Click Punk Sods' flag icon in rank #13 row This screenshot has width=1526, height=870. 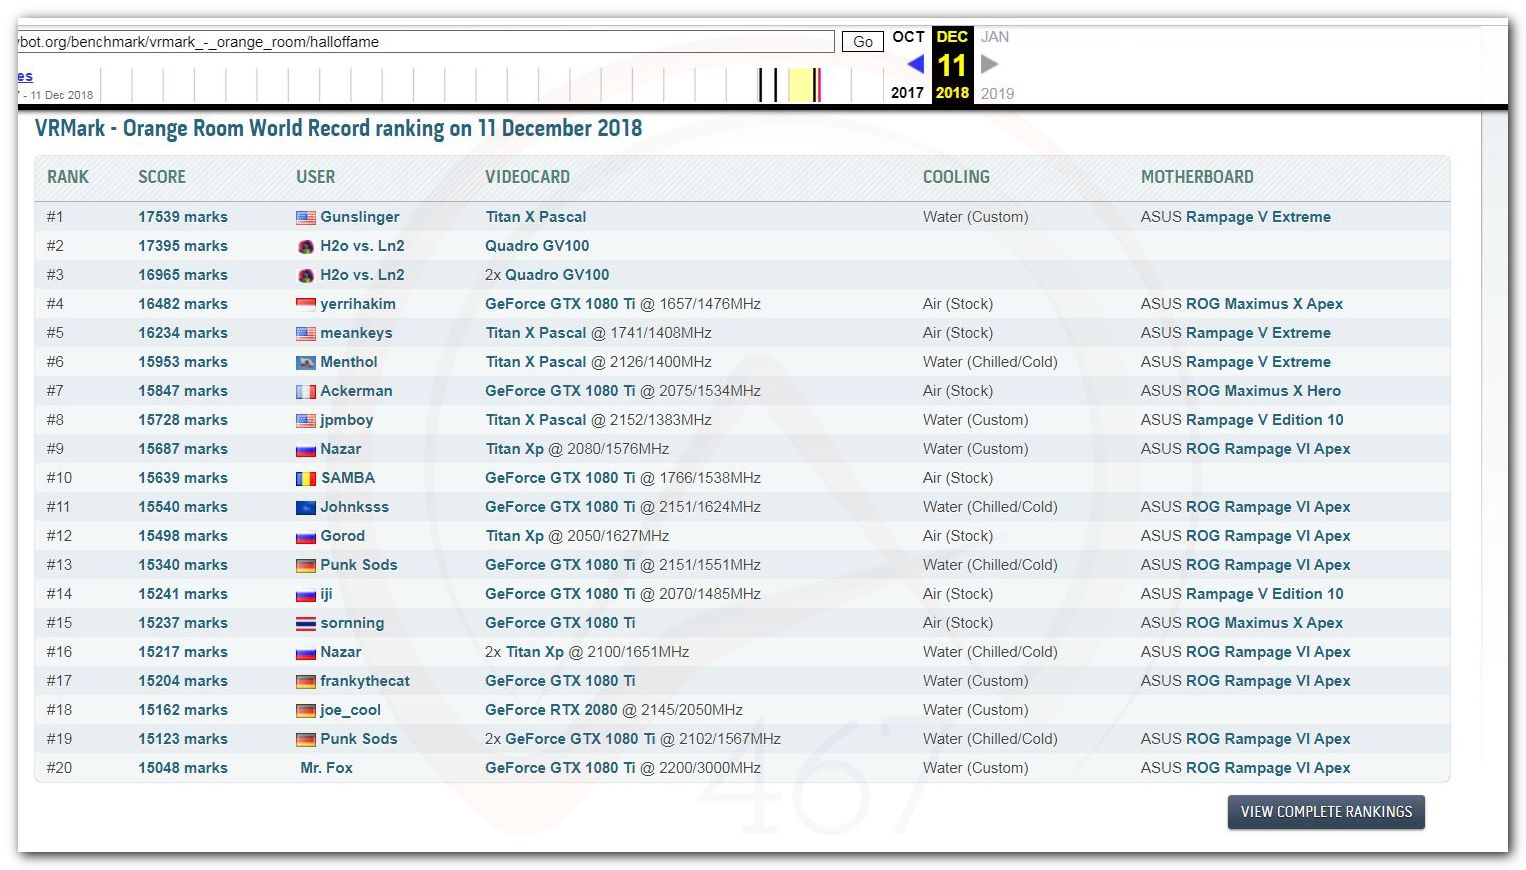(x=306, y=565)
